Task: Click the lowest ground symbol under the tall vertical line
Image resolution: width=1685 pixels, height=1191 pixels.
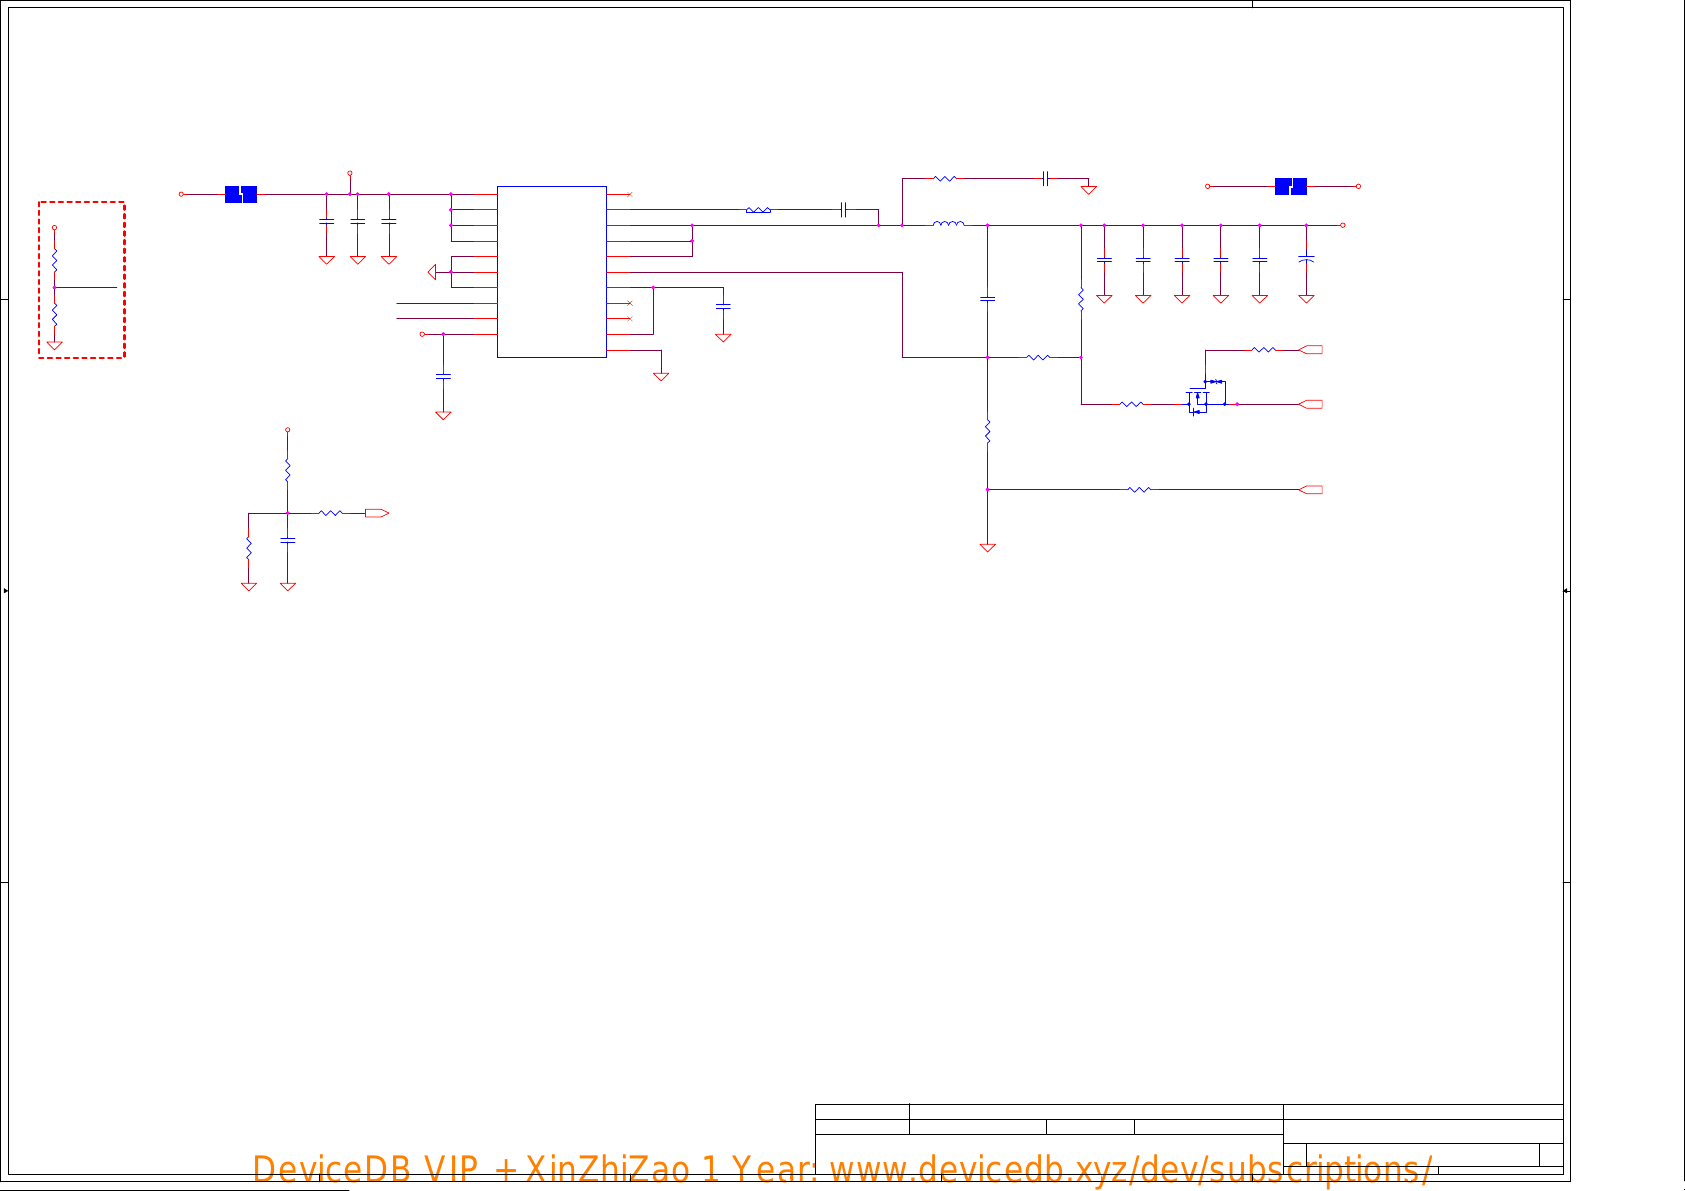Action: pos(987,547)
